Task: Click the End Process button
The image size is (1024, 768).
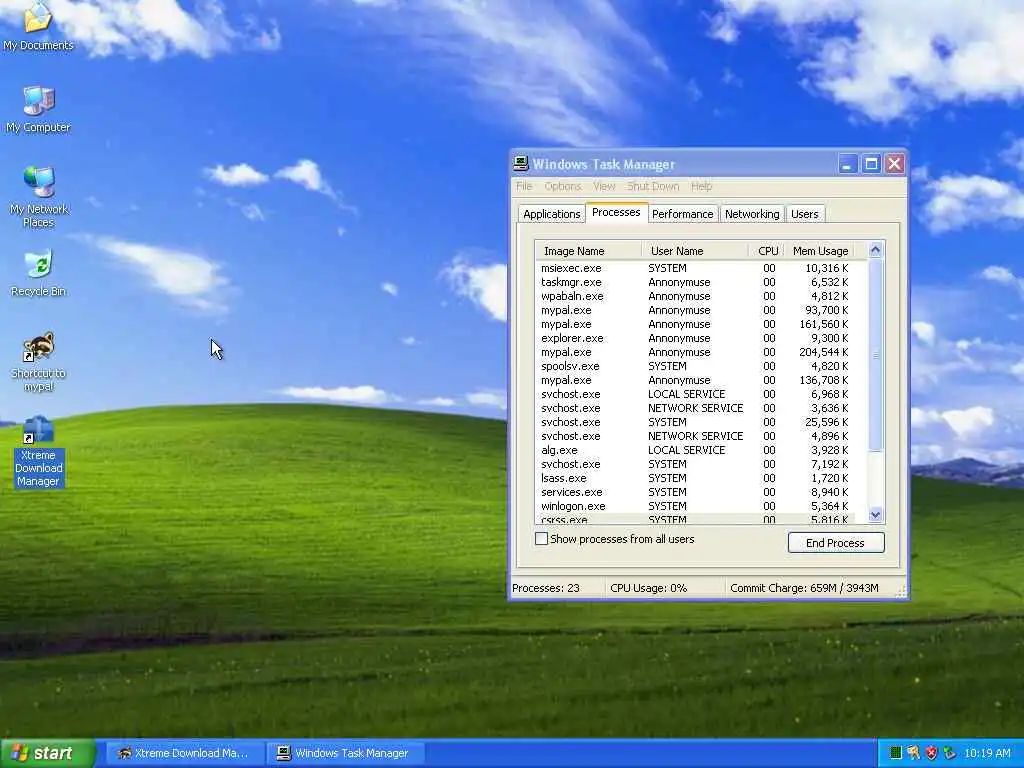Action: coord(836,543)
